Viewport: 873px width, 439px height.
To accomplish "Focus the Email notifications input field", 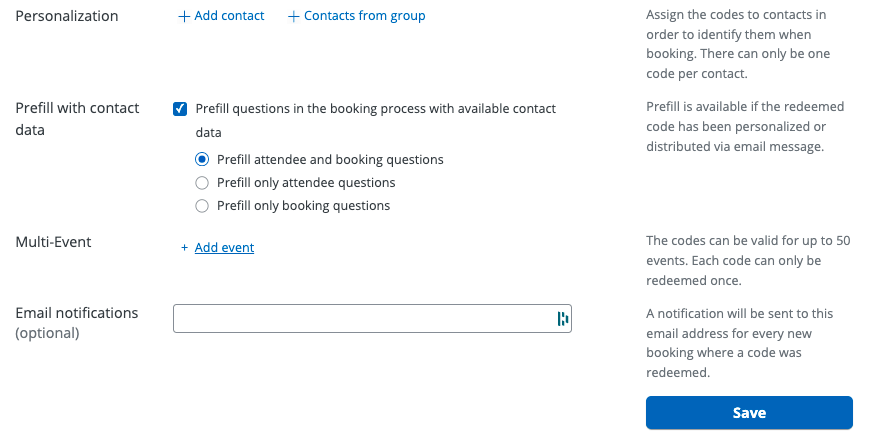I will [362, 319].
